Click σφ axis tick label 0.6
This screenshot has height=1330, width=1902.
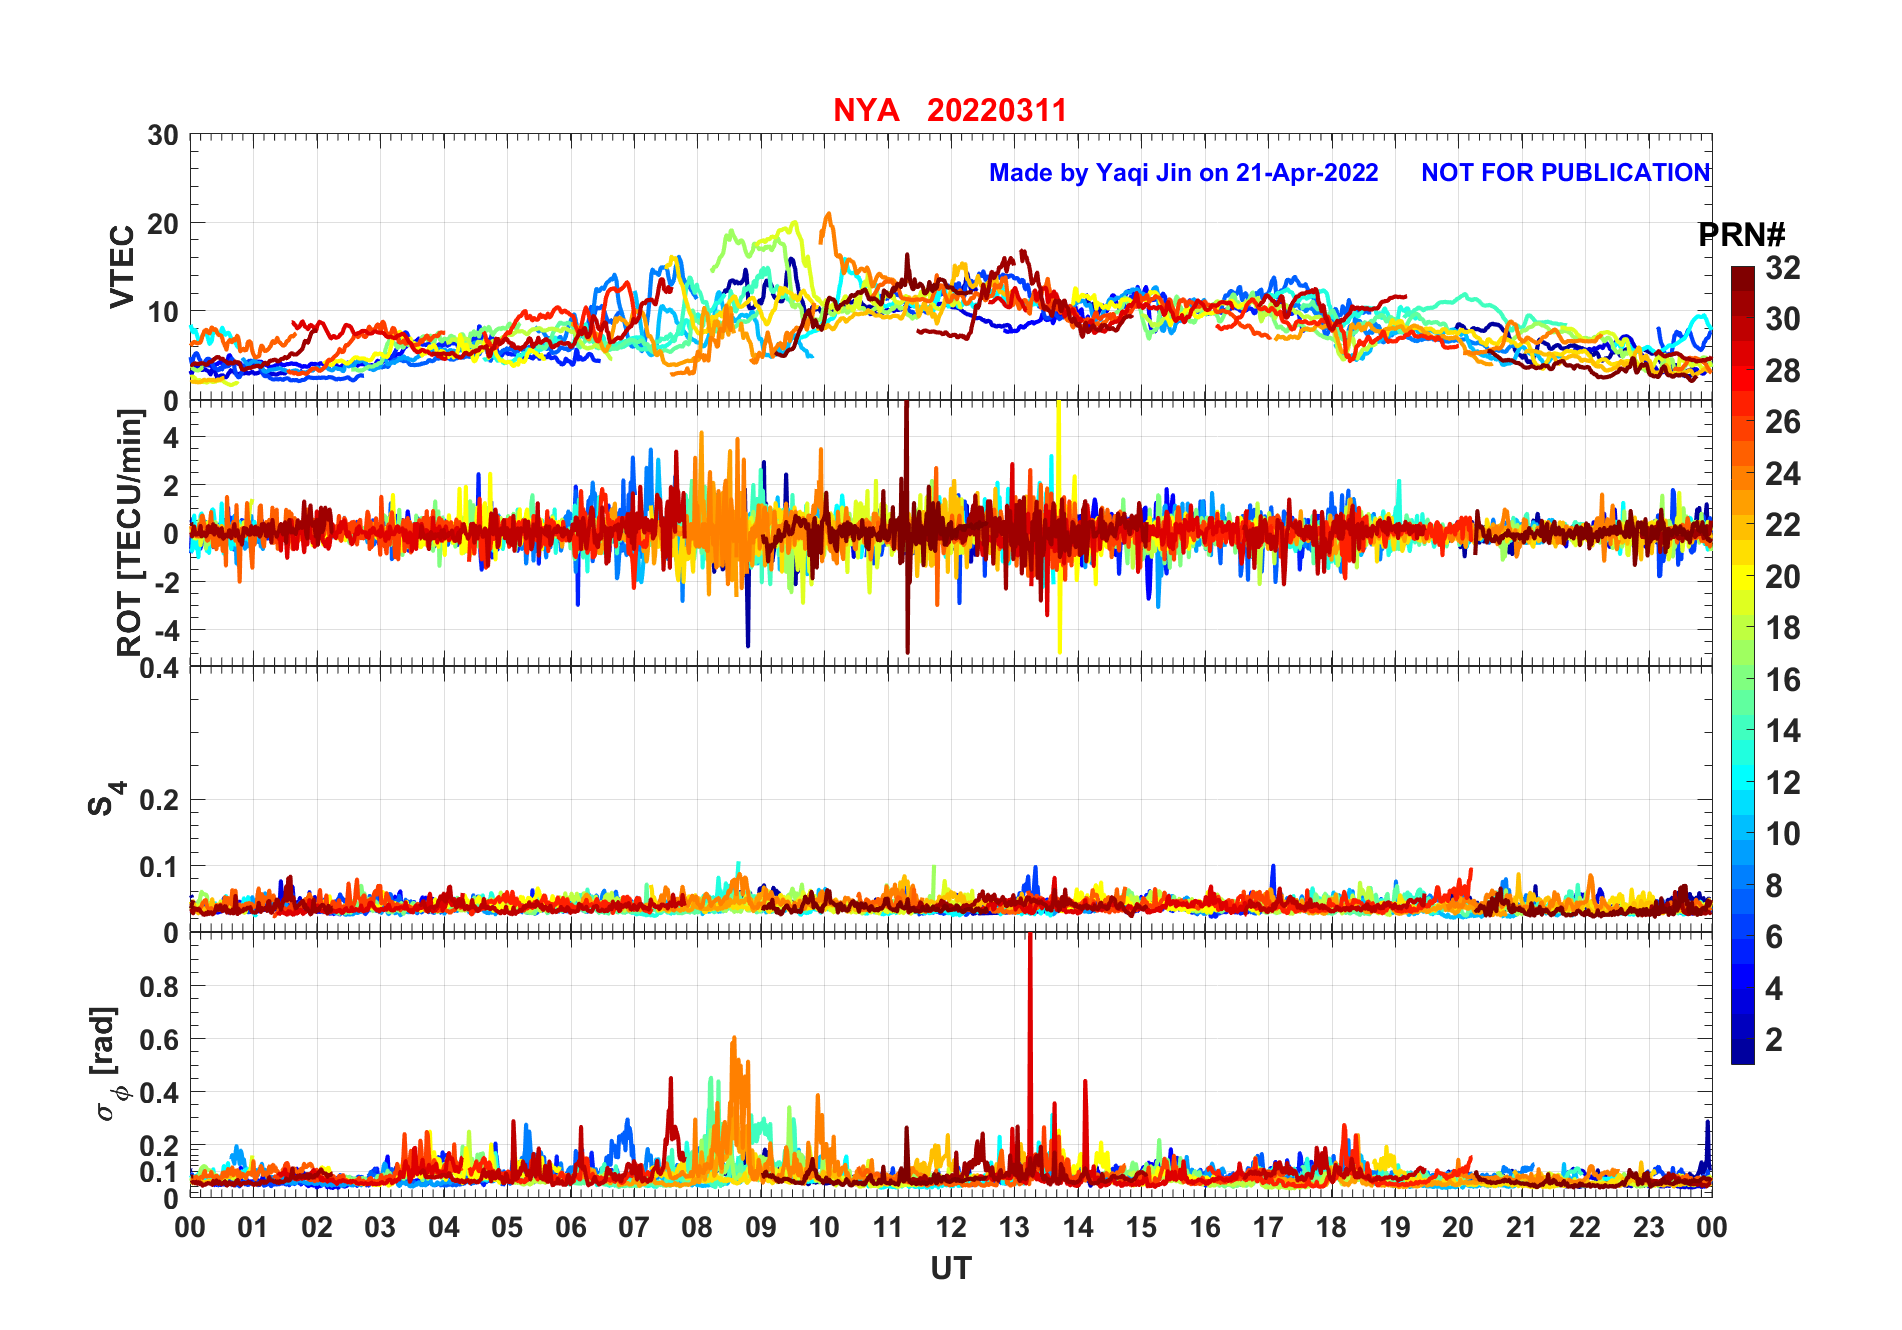click(x=158, y=1040)
